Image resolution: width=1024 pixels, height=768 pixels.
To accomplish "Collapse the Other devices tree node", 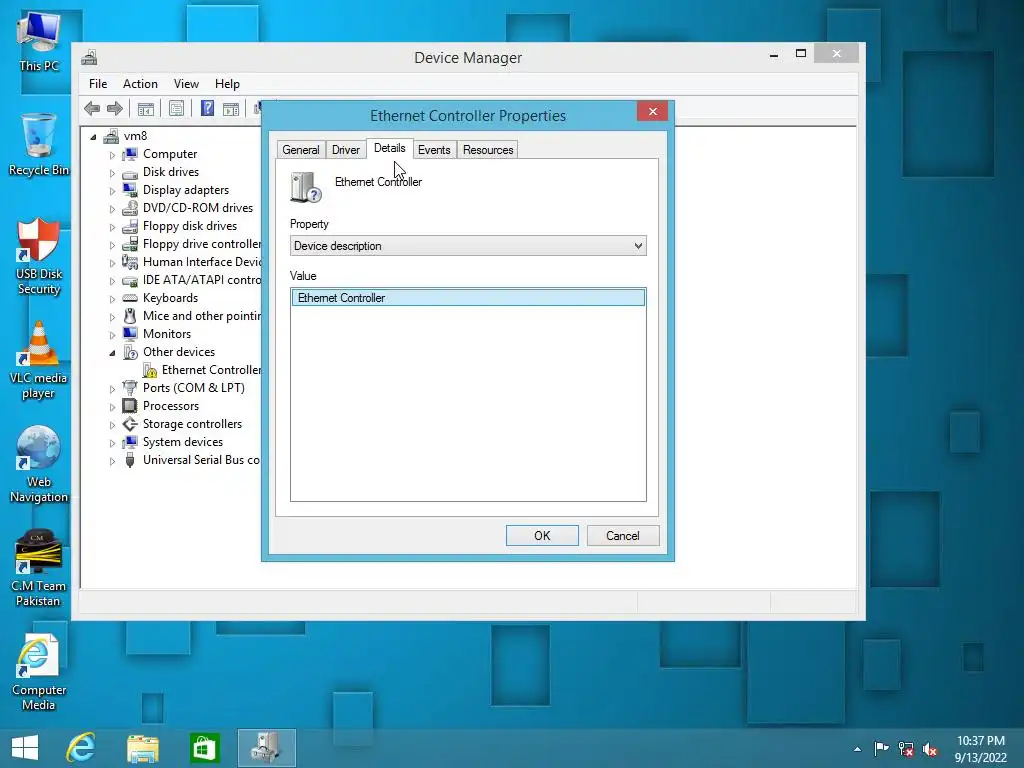I will (112, 353).
